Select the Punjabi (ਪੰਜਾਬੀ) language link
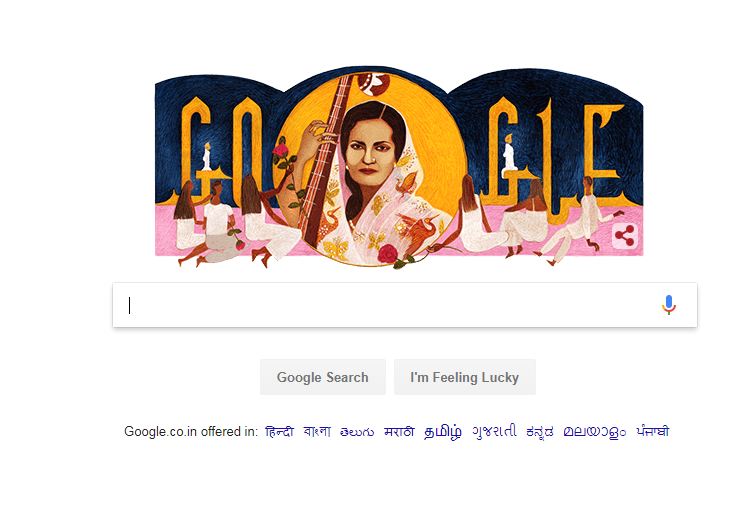736x526 pixels. click(x=652, y=431)
